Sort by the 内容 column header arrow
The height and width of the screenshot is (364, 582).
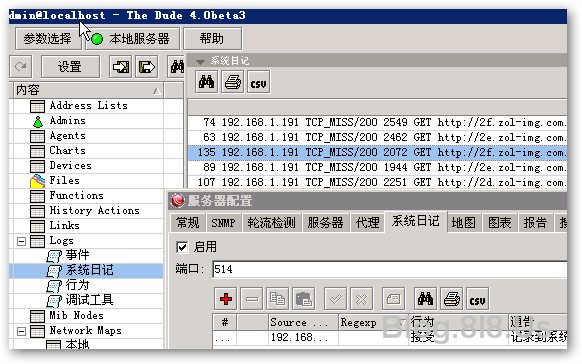[157, 91]
